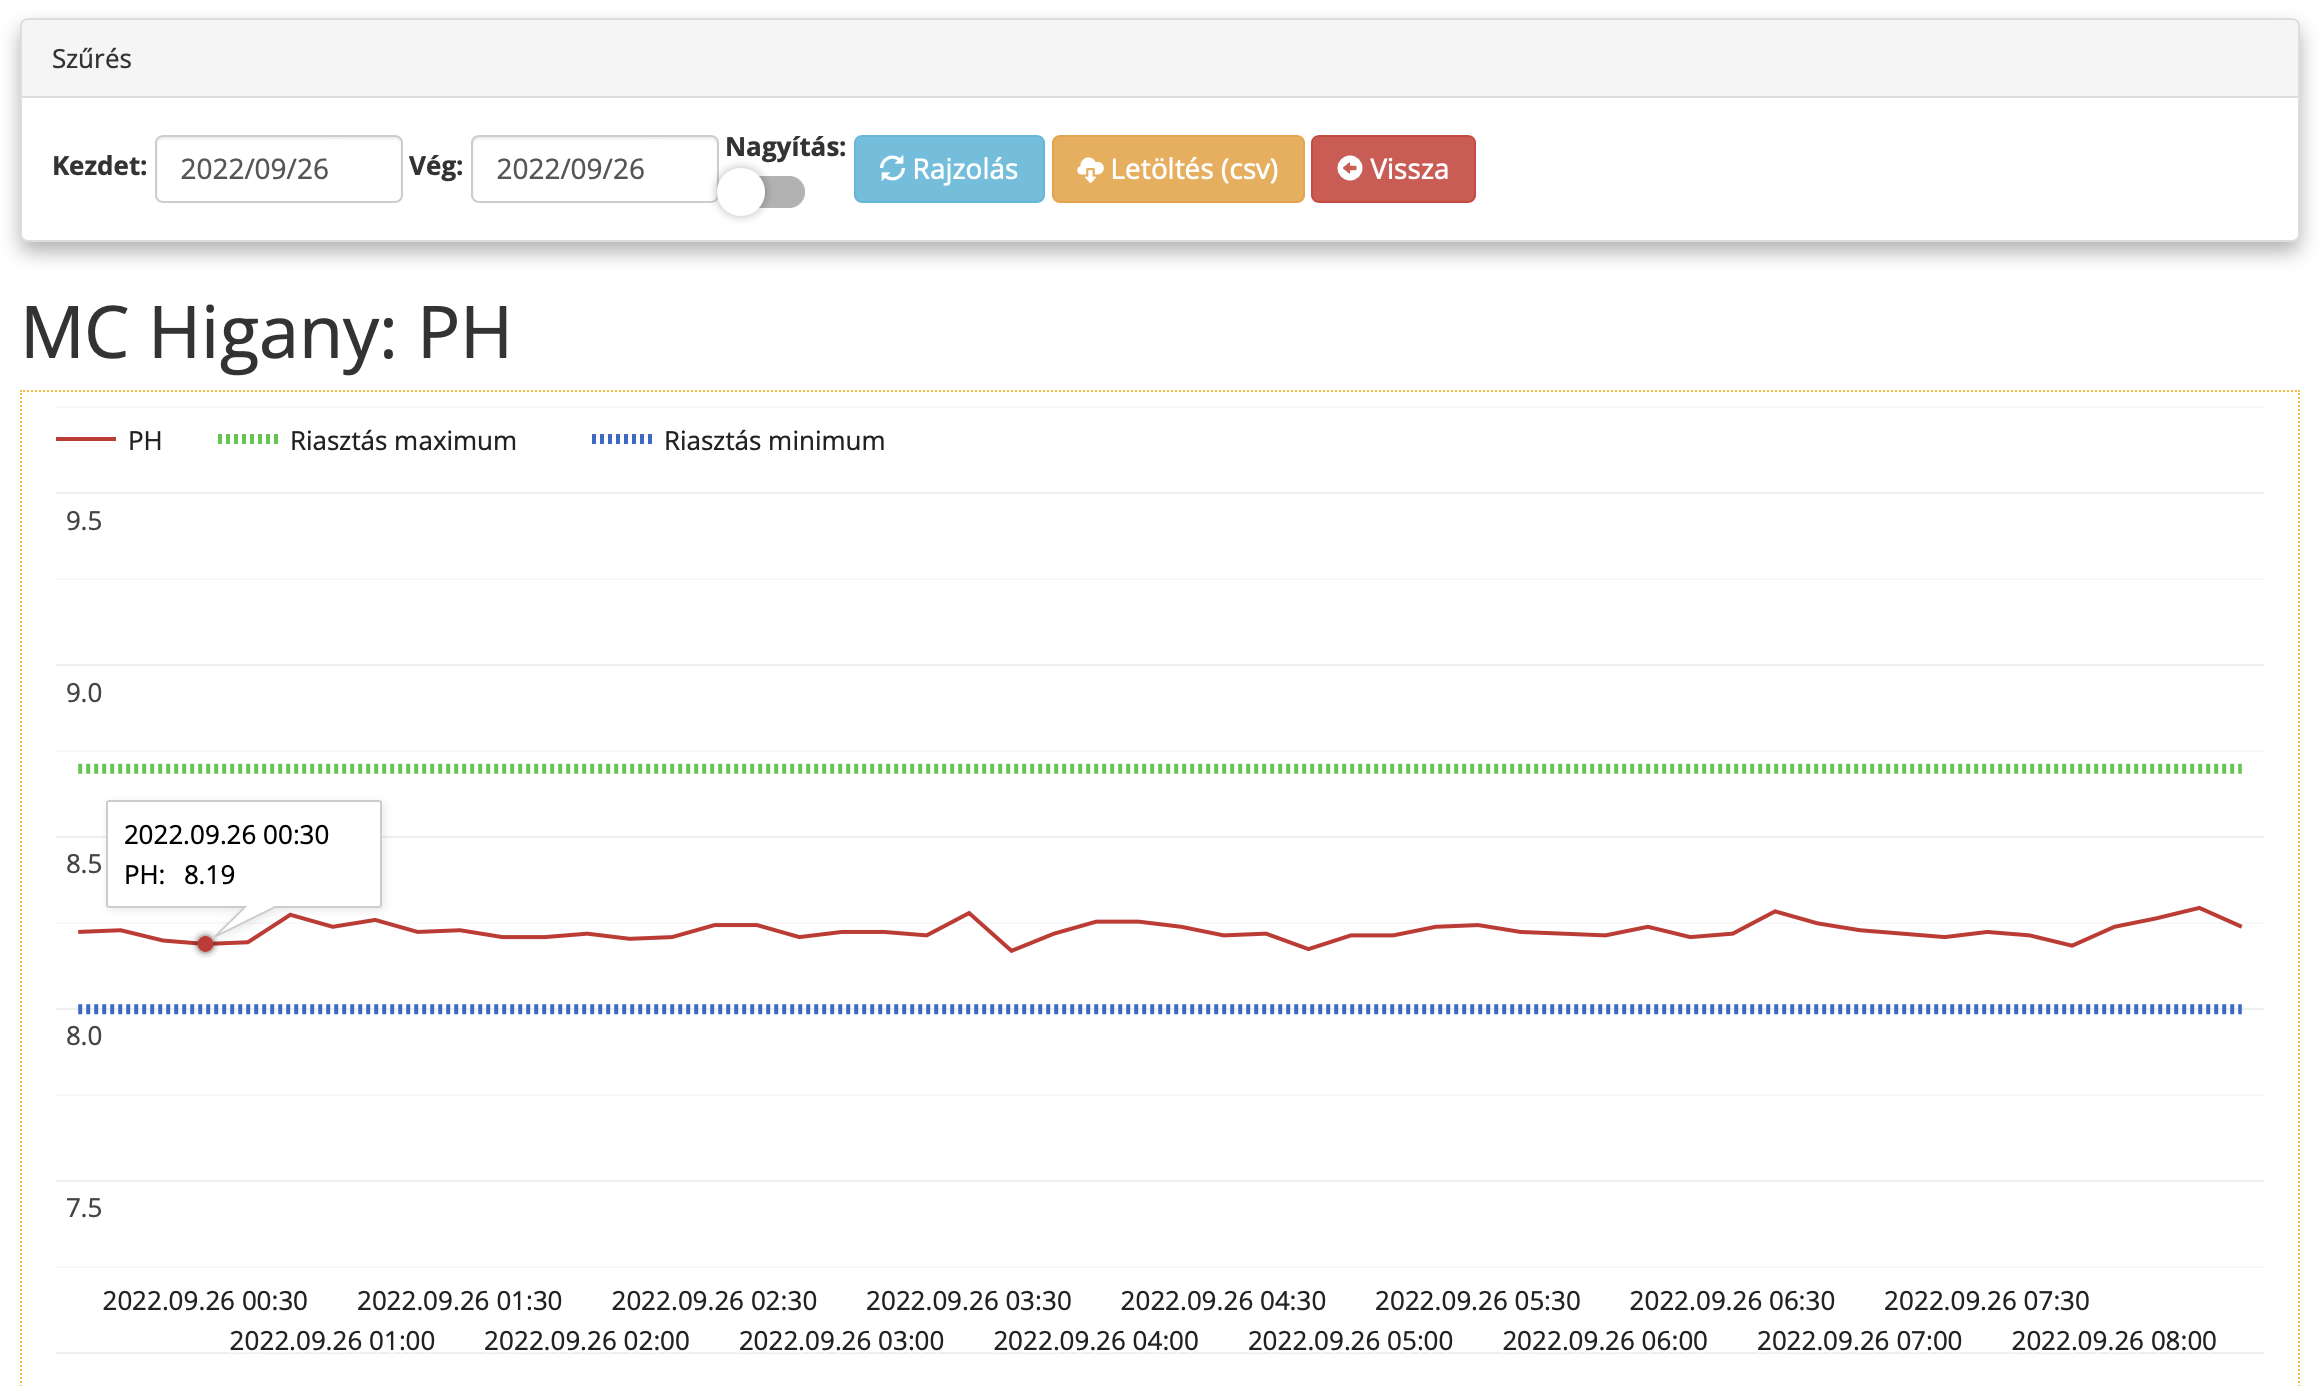2320x1386 pixels.
Task: Click the MC Higany: PH title
Action: point(266,332)
